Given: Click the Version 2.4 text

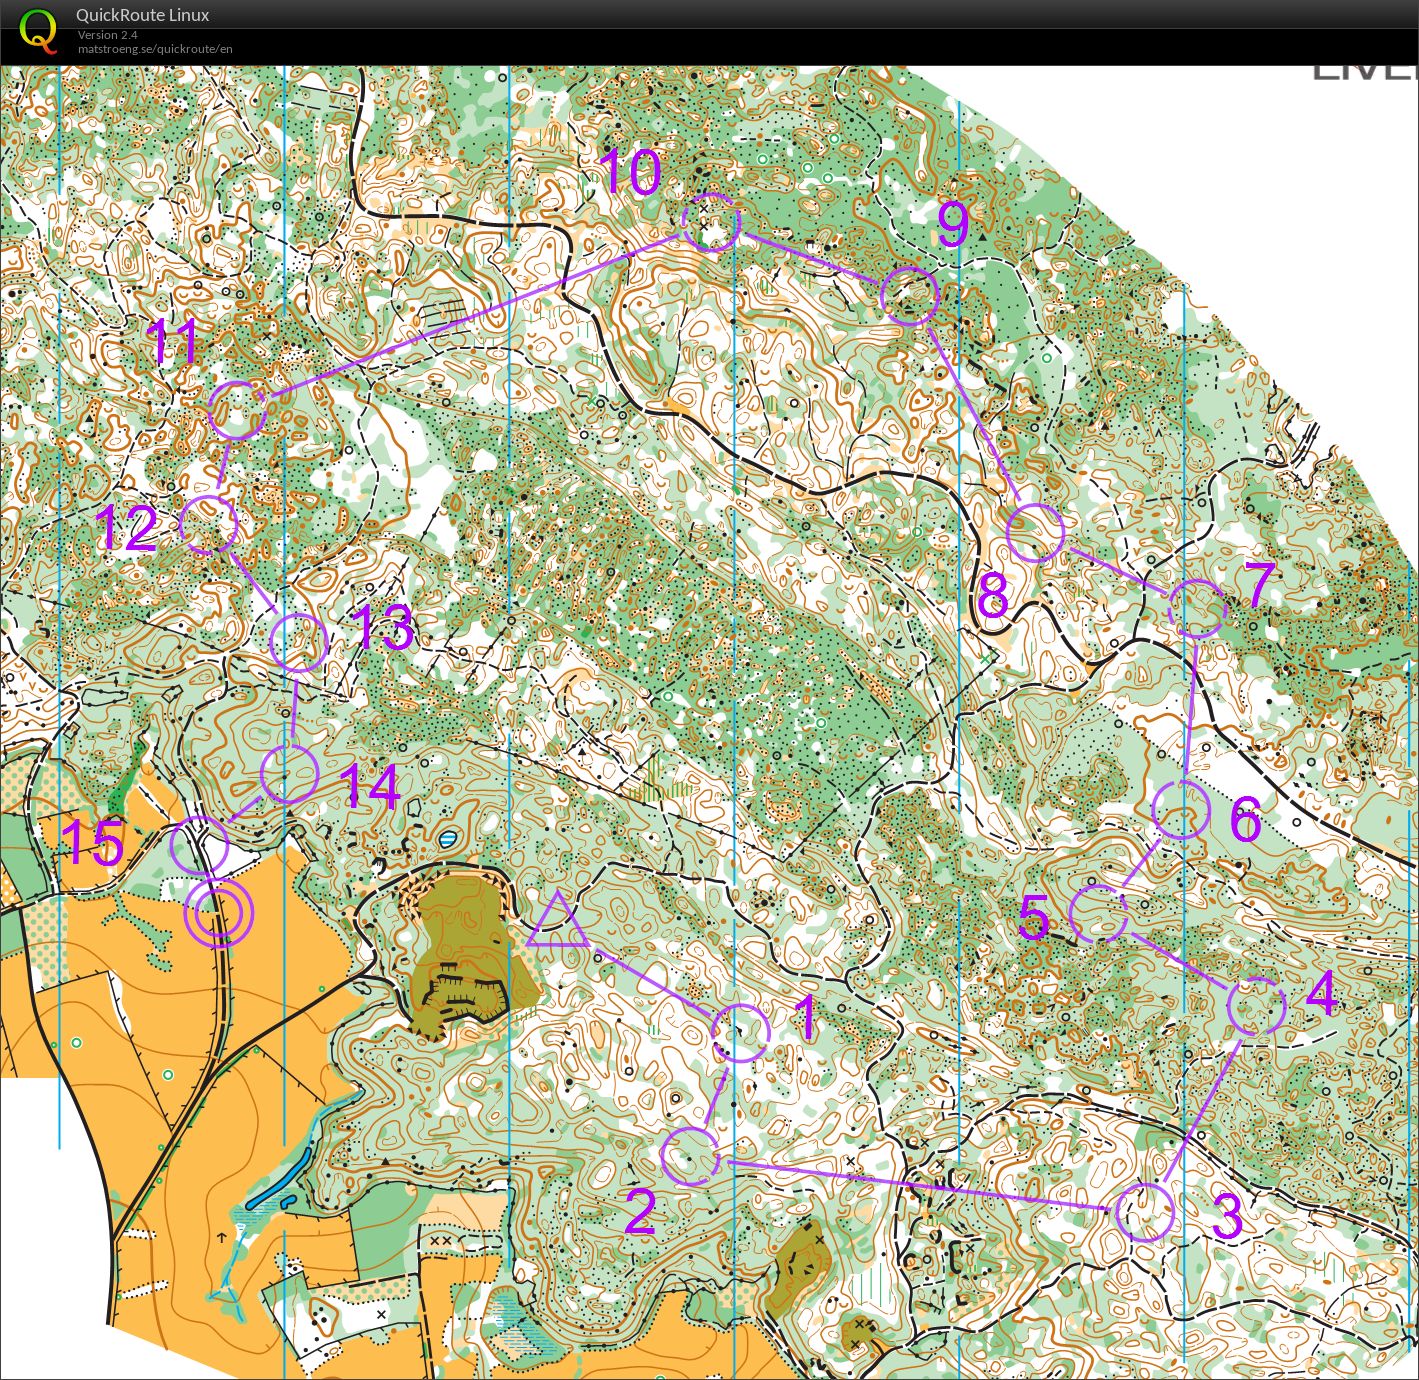Looking at the screenshot, I should coord(108,35).
